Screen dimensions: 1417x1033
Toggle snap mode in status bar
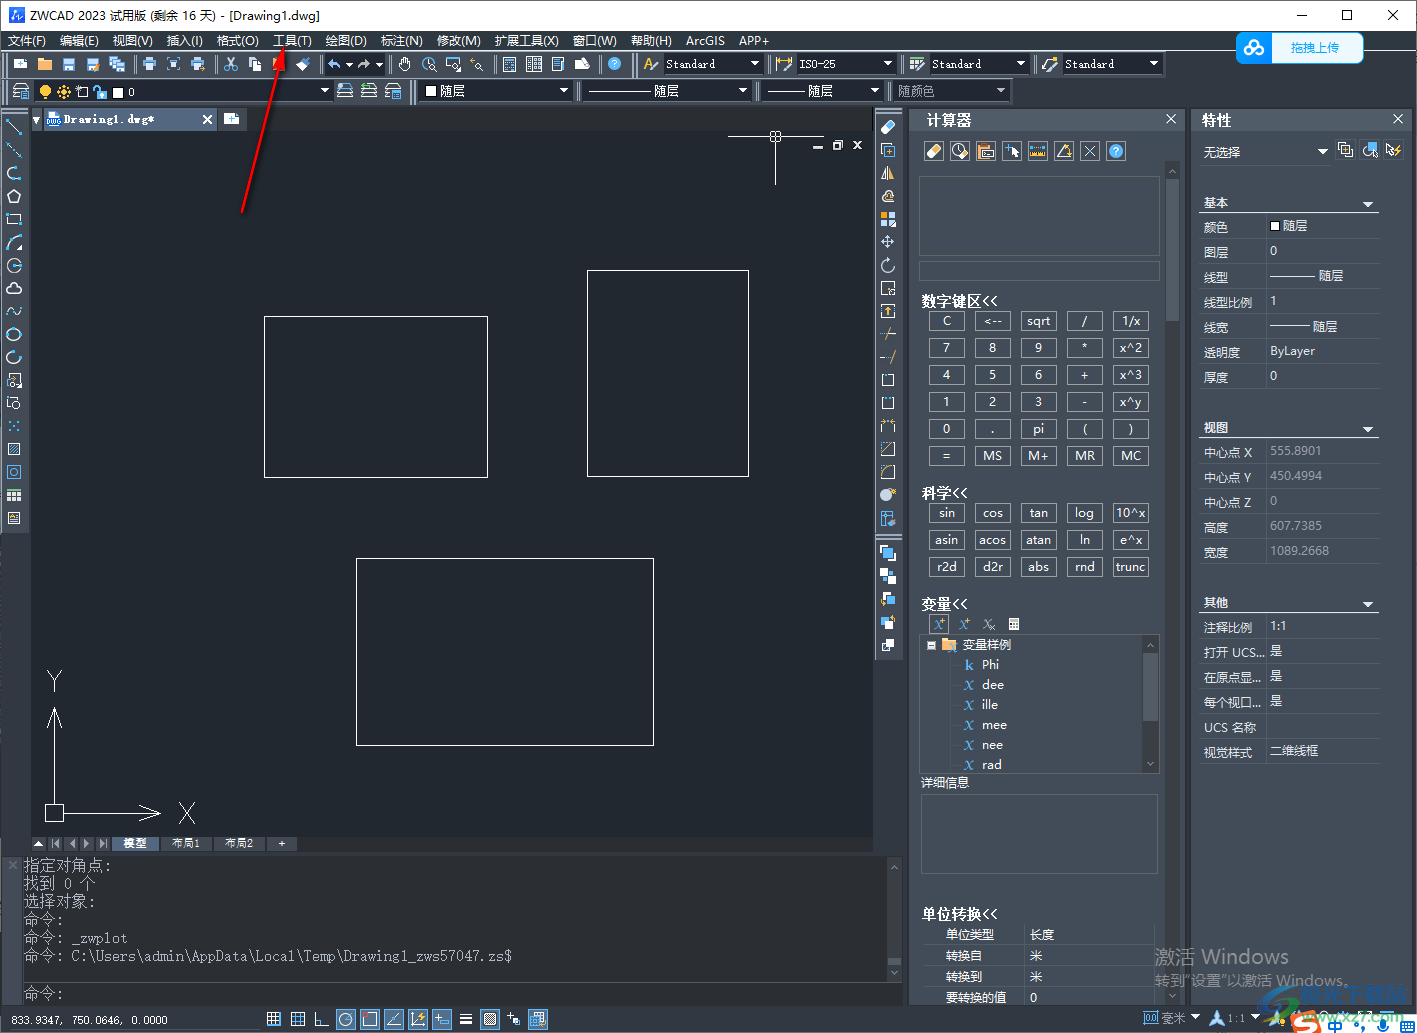pos(273,1019)
